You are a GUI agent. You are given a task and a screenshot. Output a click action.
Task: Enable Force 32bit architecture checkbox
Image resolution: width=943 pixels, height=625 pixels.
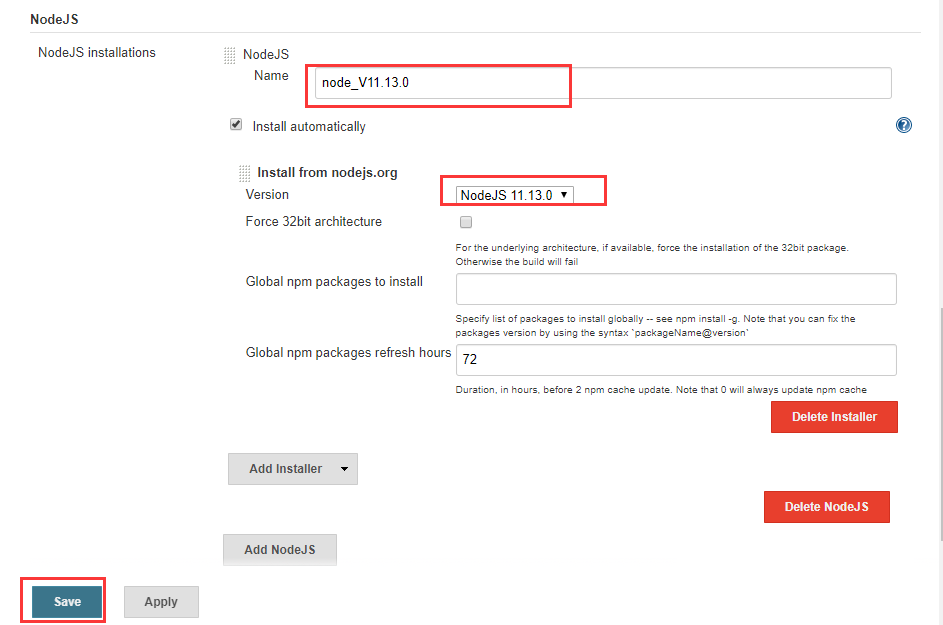[465, 222]
